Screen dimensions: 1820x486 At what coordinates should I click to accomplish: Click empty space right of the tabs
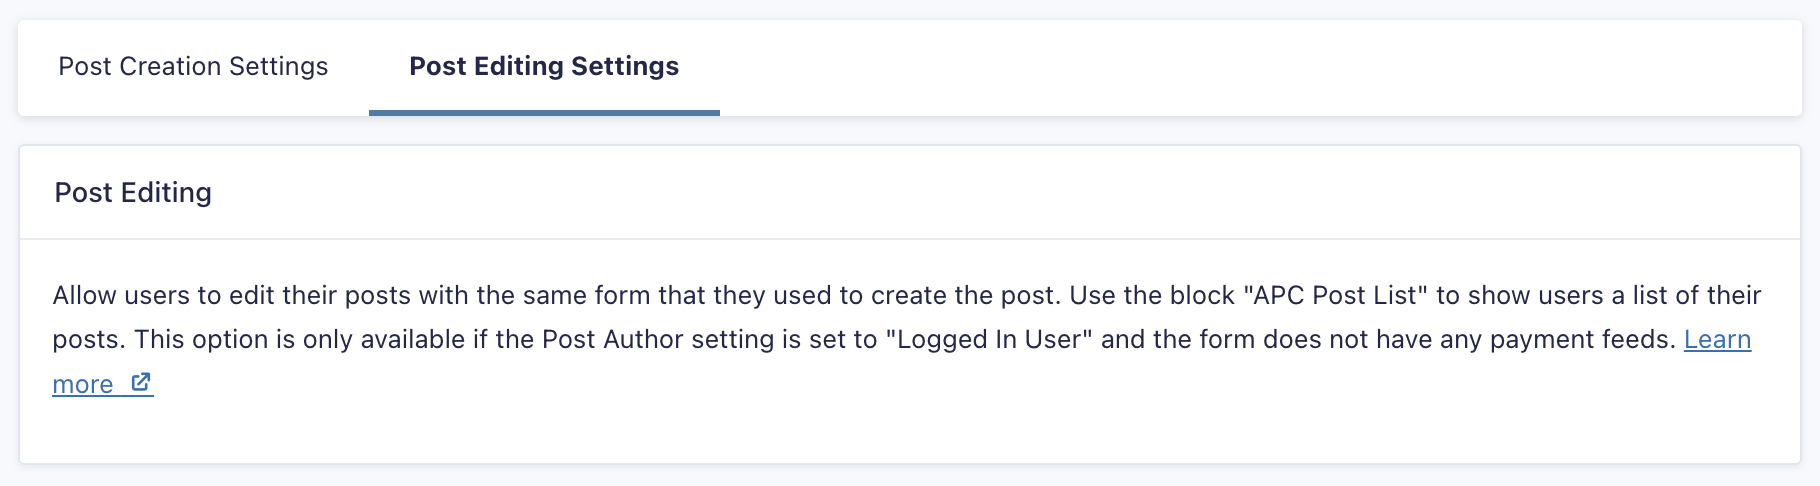pyautogui.click(x=1250, y=66)
